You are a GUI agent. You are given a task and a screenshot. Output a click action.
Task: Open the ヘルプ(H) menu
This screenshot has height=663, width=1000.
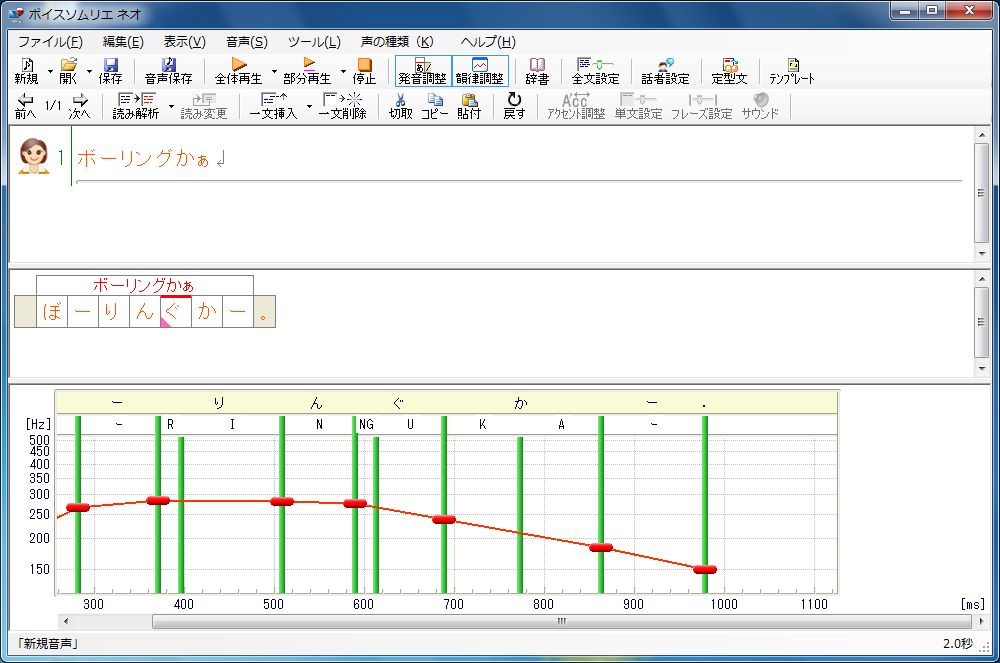pos(488,41)
